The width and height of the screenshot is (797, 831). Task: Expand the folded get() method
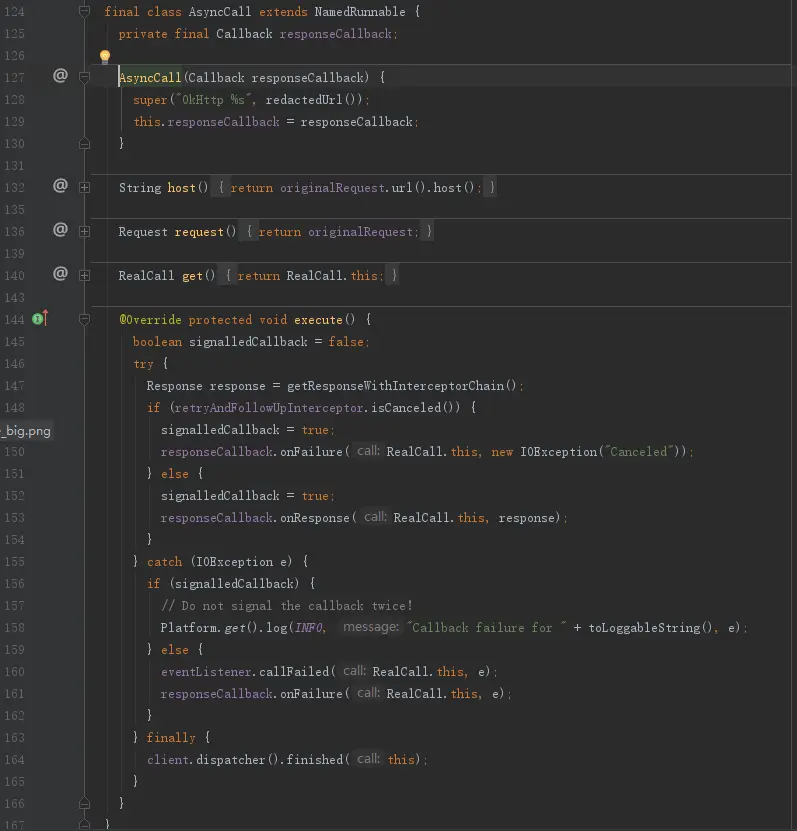[x=84, y=276]
